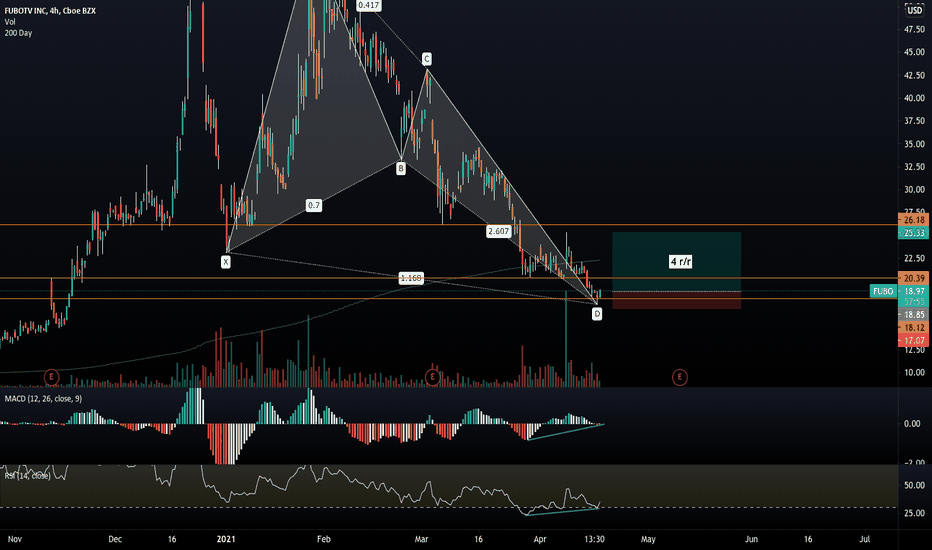Click the 0.7 ratio label

point(314,206)
